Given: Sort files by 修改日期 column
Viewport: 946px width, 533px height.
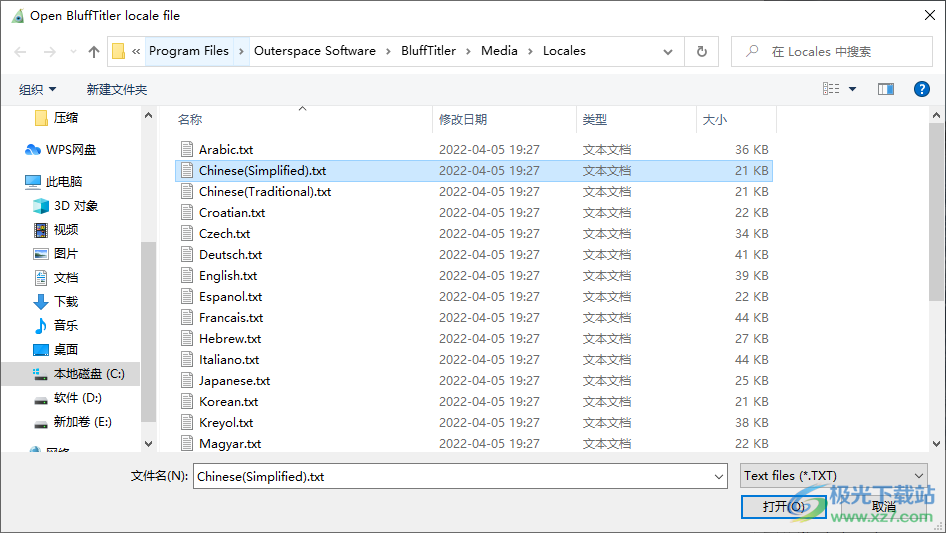Looking at the screenshot, I should pos(463,119).
